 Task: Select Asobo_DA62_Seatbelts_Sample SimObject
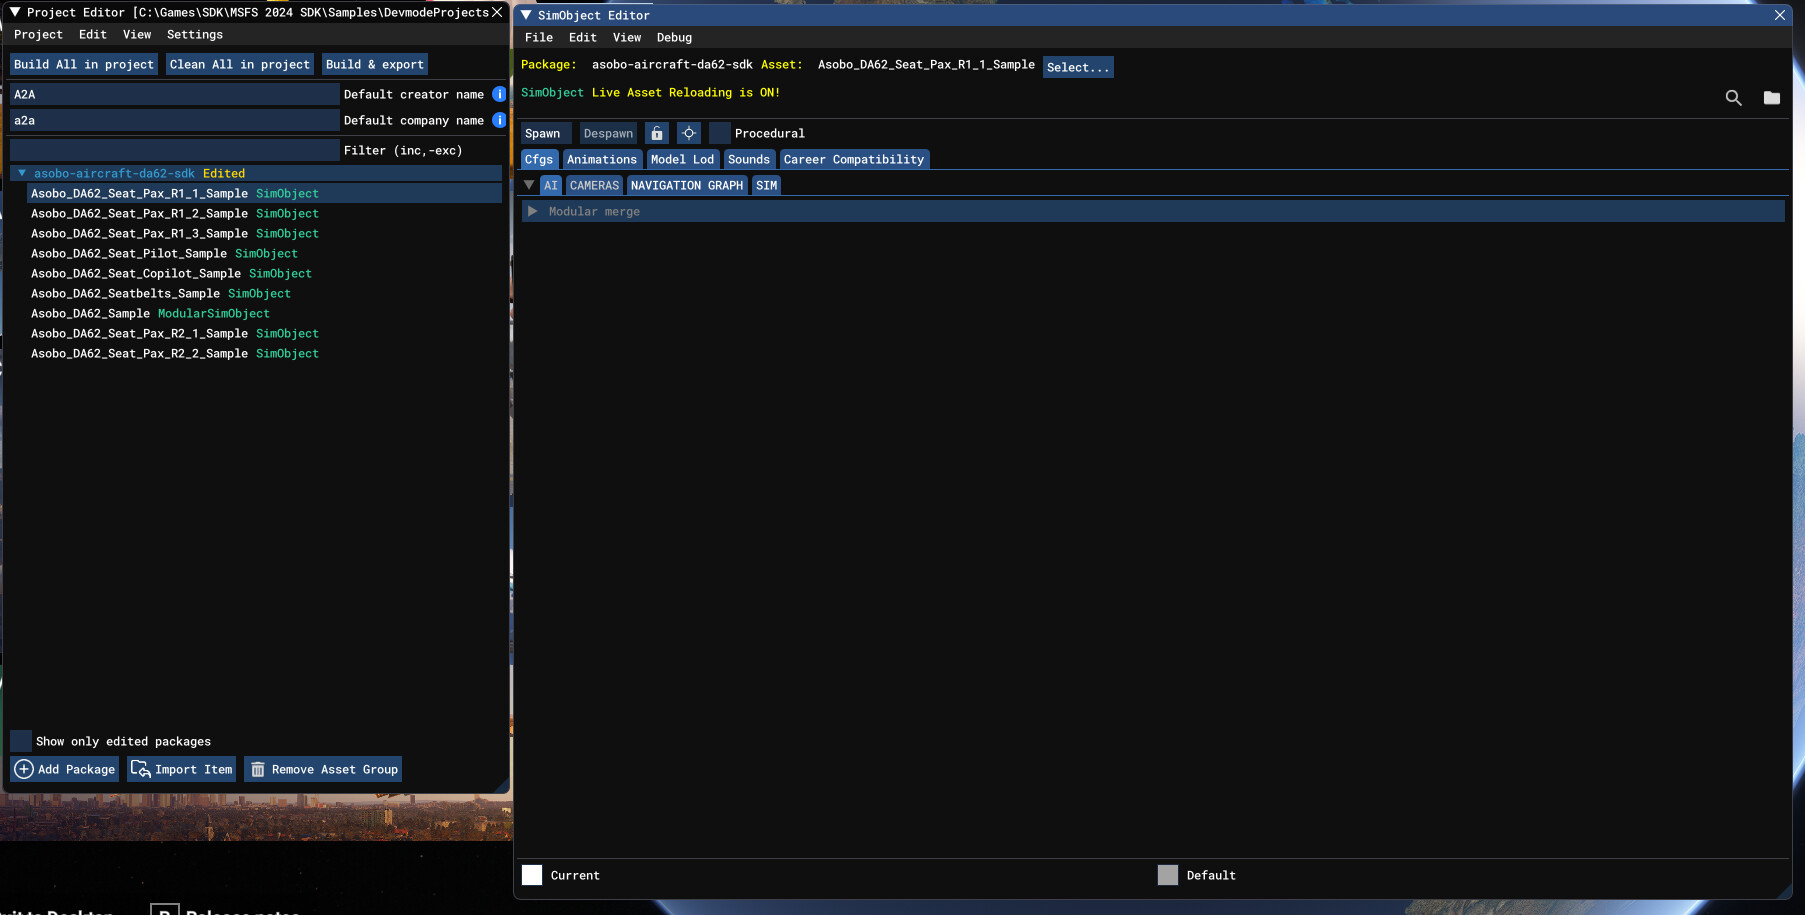(265, 293)
